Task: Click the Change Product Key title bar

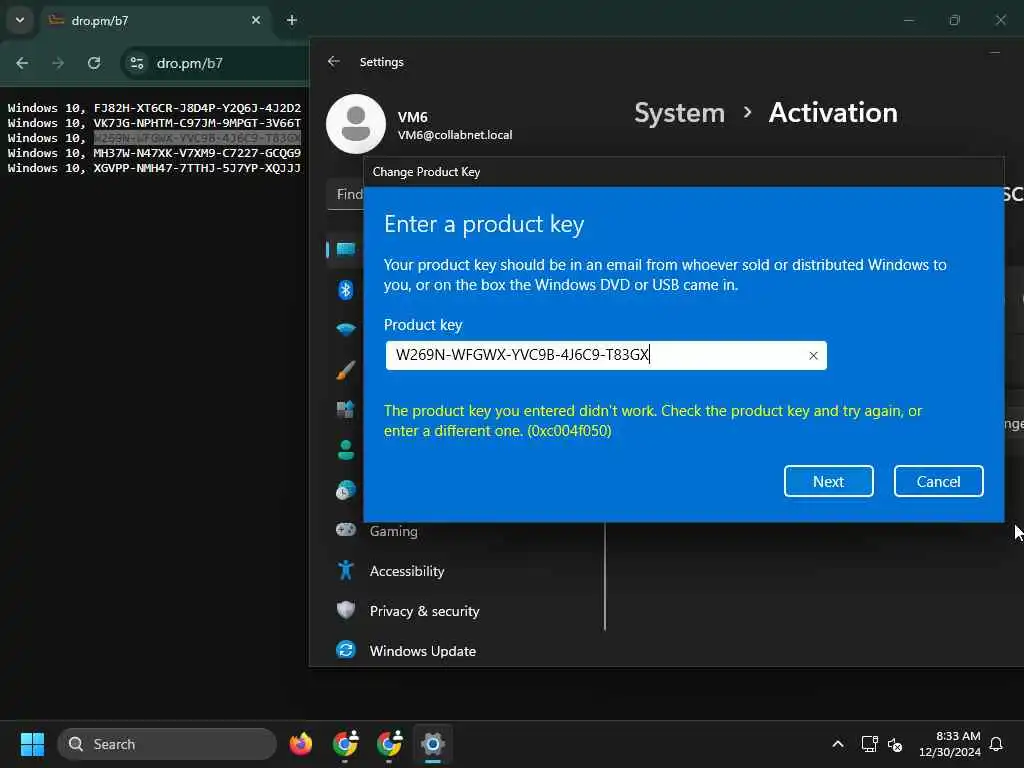Action: point(683,172)
